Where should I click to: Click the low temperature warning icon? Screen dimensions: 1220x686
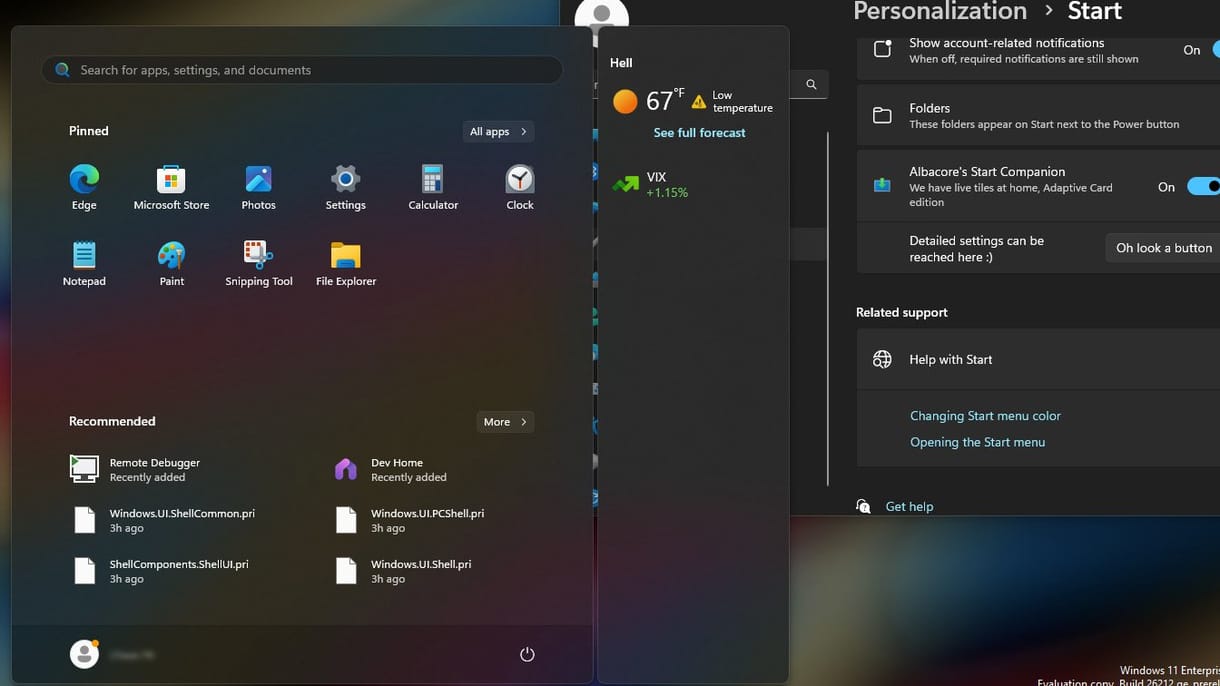click(699, 102)
